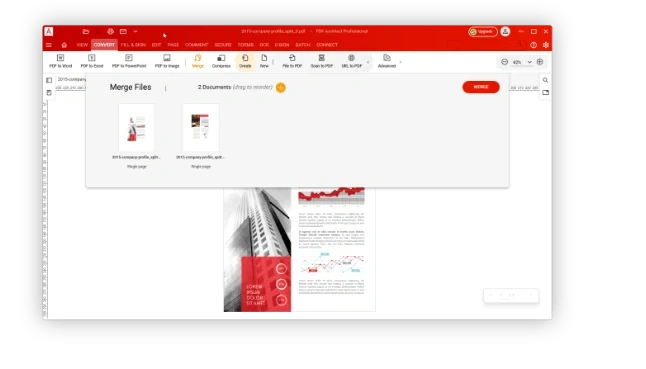646x369 pixels.
Task: Open the SECURE tab
Action: [223, 45]
